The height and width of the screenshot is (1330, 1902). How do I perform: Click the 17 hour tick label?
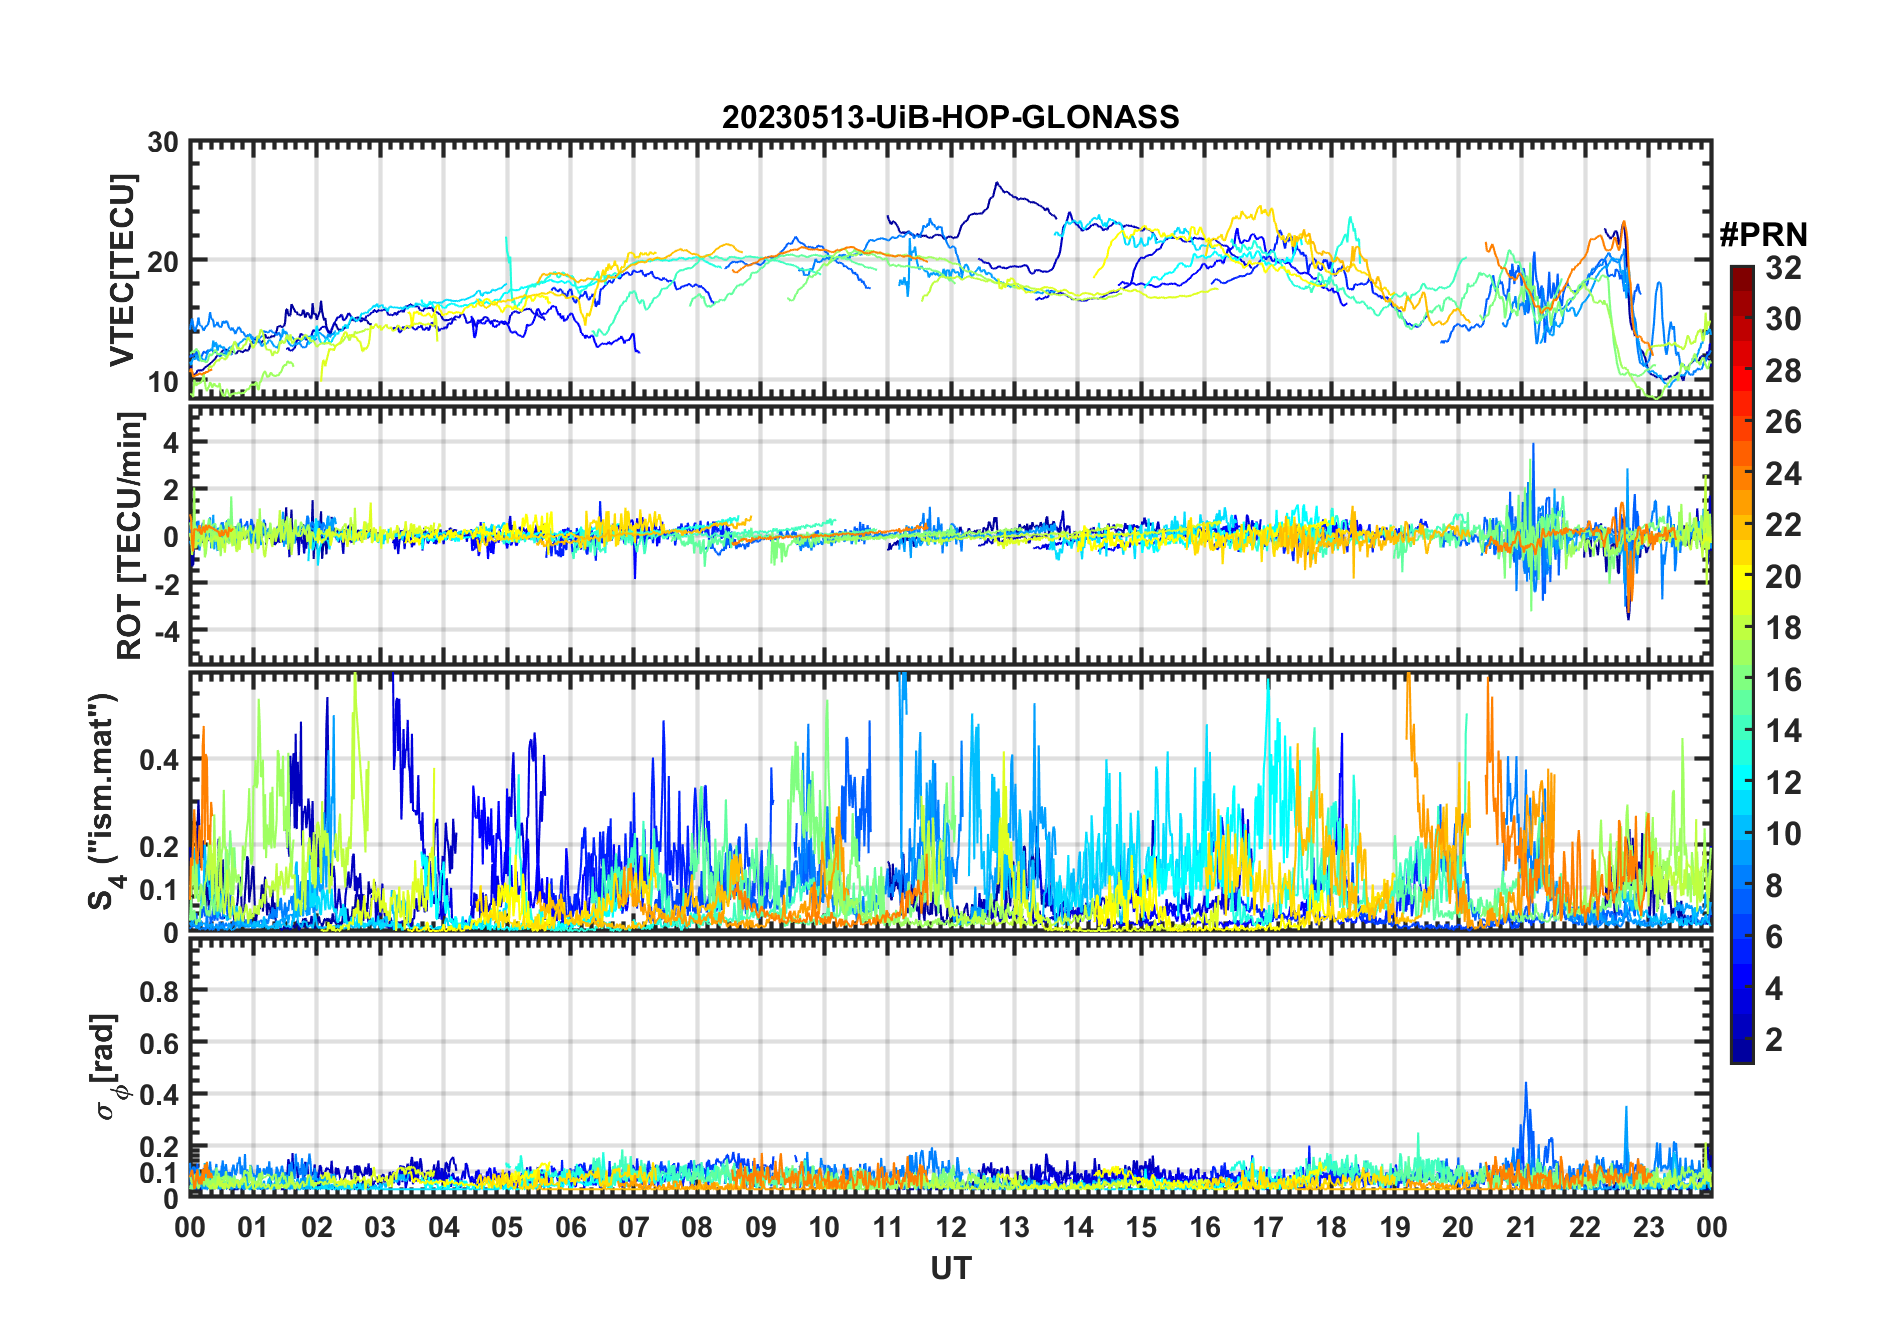tap(1268, 1226)
